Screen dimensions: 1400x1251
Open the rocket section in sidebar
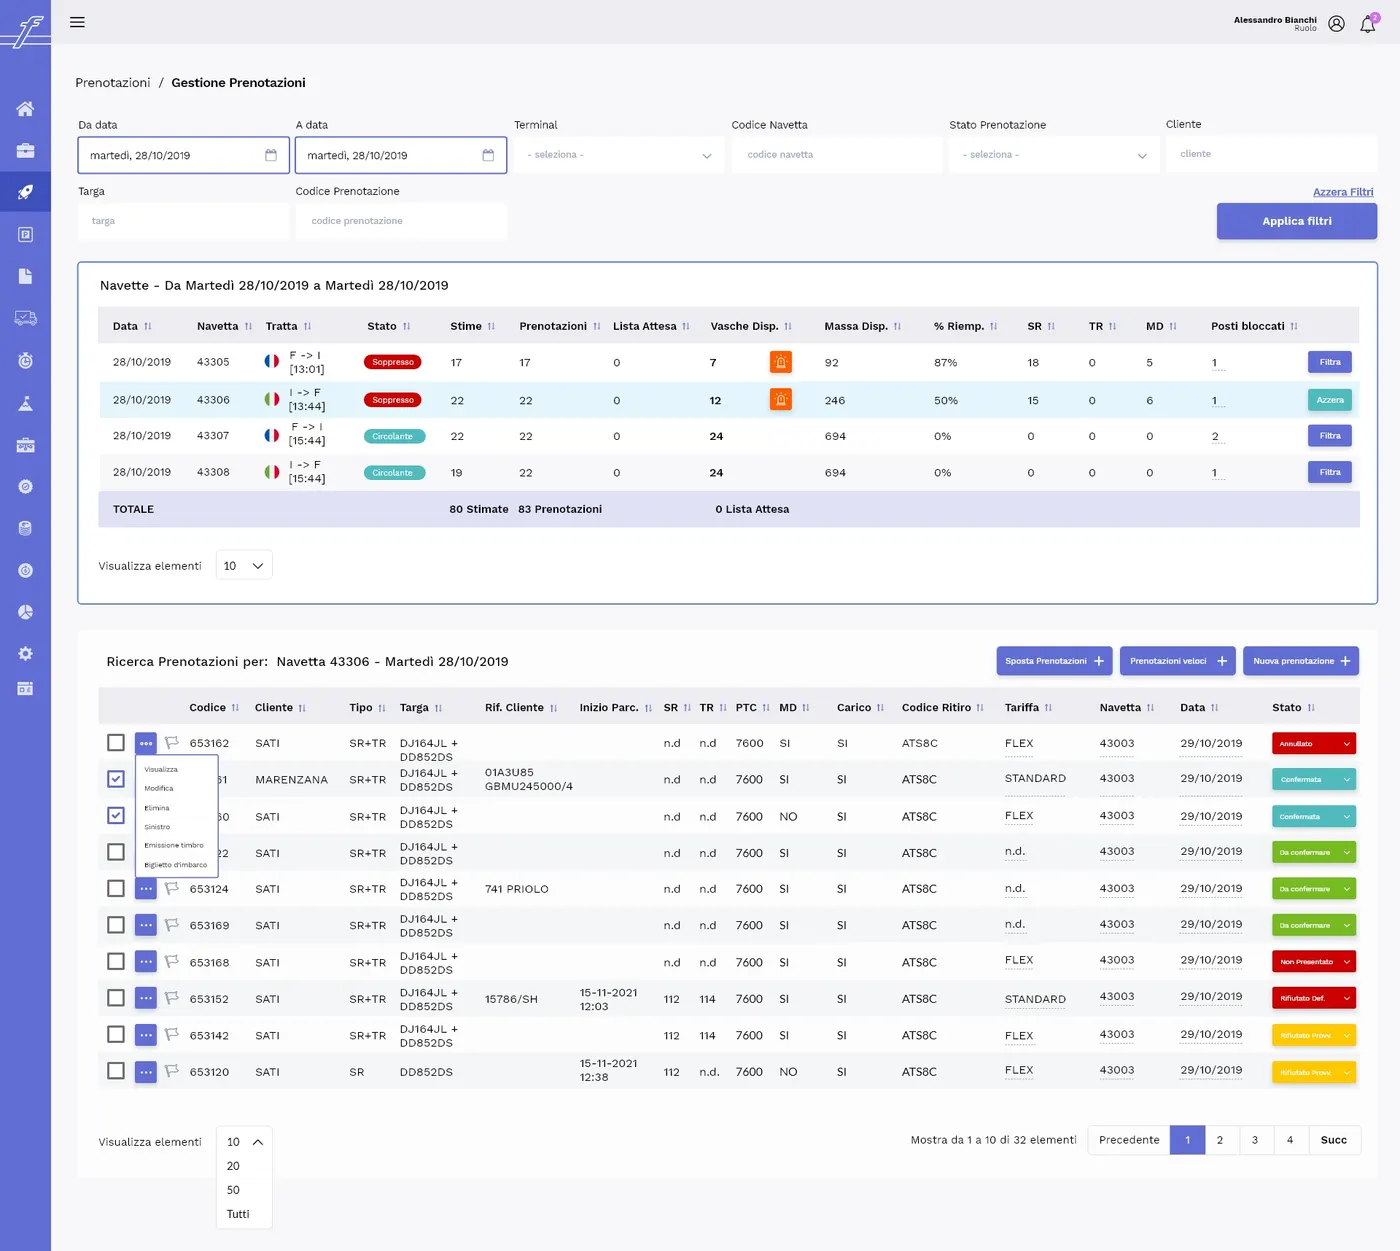[x=25, y=192]
